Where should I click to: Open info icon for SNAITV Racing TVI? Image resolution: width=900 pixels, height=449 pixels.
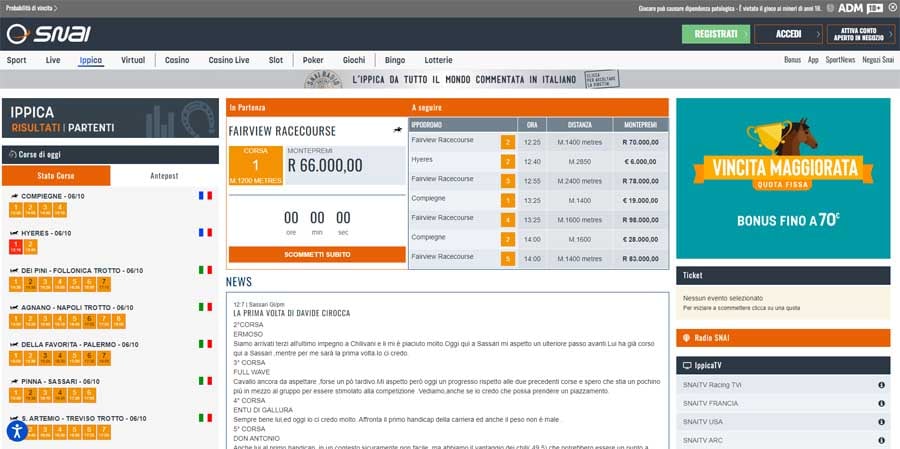[881, 385]
